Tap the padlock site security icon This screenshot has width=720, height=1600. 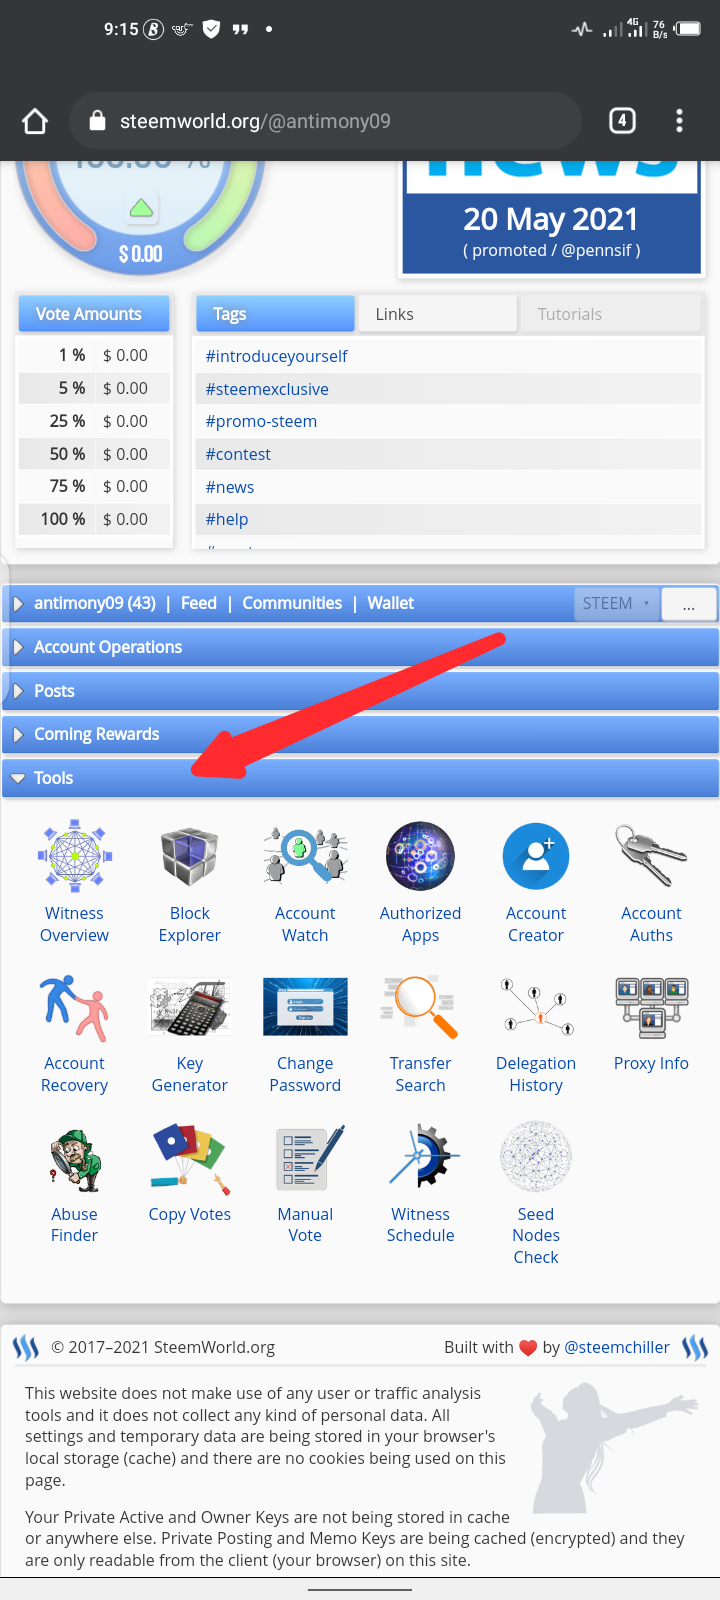(x=97, y=121)
